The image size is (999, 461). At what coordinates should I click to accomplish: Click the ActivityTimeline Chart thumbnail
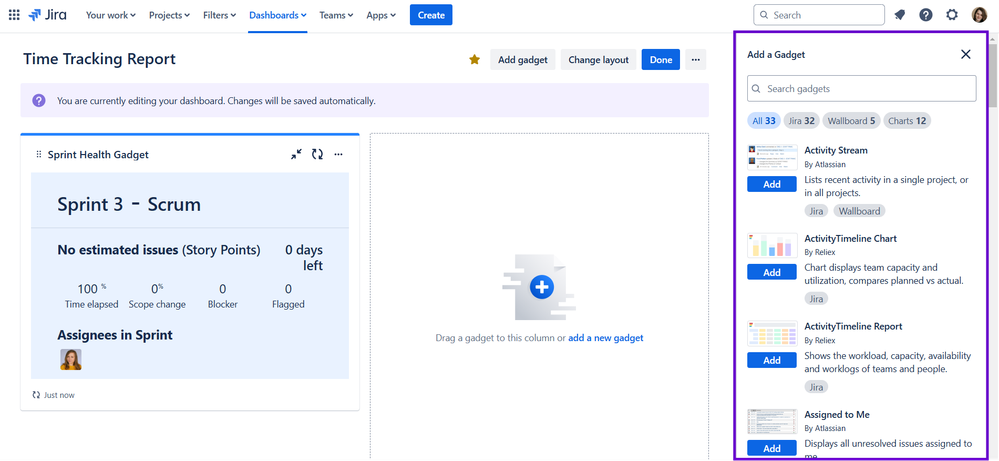point(772,245)
